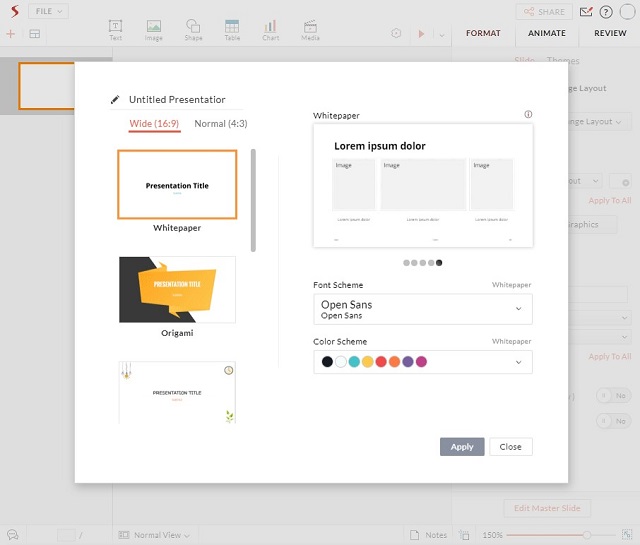Open the help question mark icon
This screenshot has width=640, height=545.
click(606, 12)
